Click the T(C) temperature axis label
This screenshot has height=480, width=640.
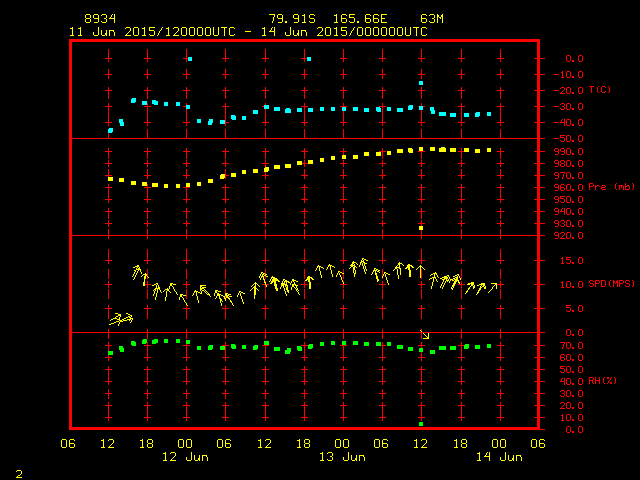pyautogui.click(x=600, y=89)
